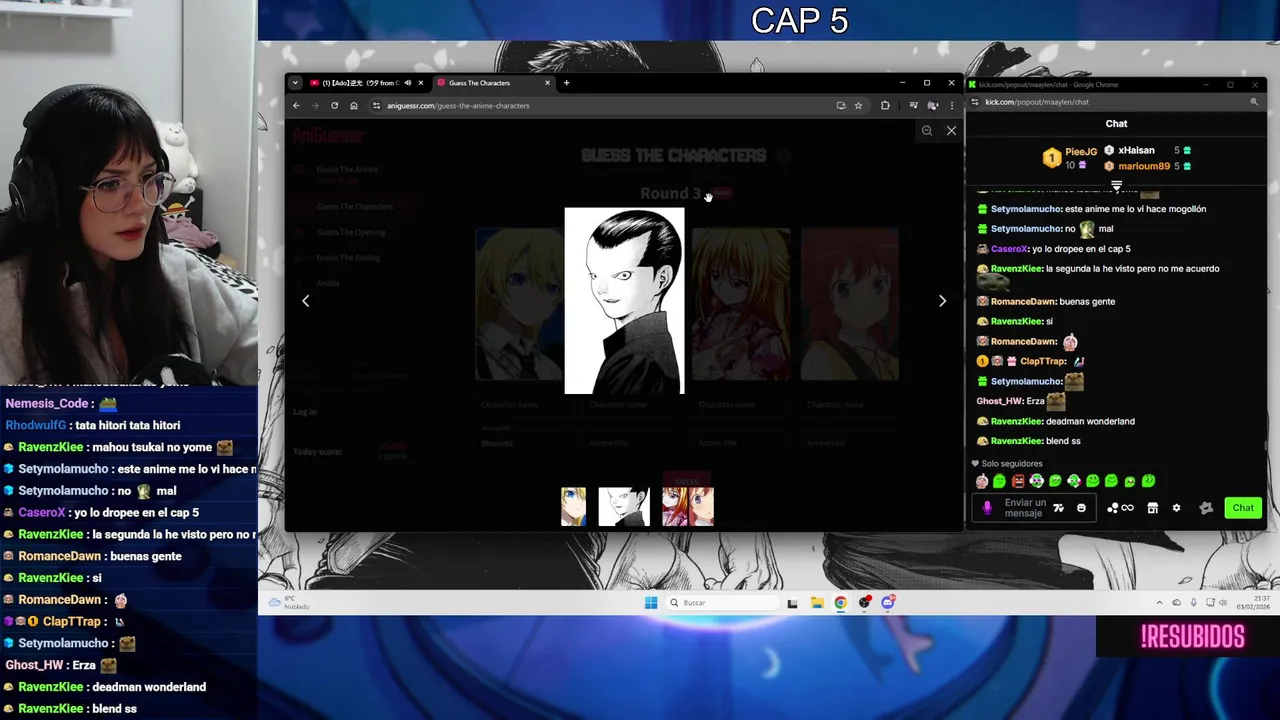
Task: Click marioum89 leaderboard entry
Action: coord(1147,166)
